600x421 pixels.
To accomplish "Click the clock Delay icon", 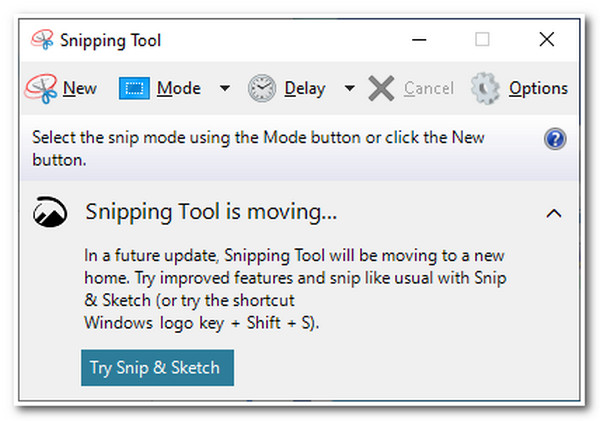I will (262, 88).
